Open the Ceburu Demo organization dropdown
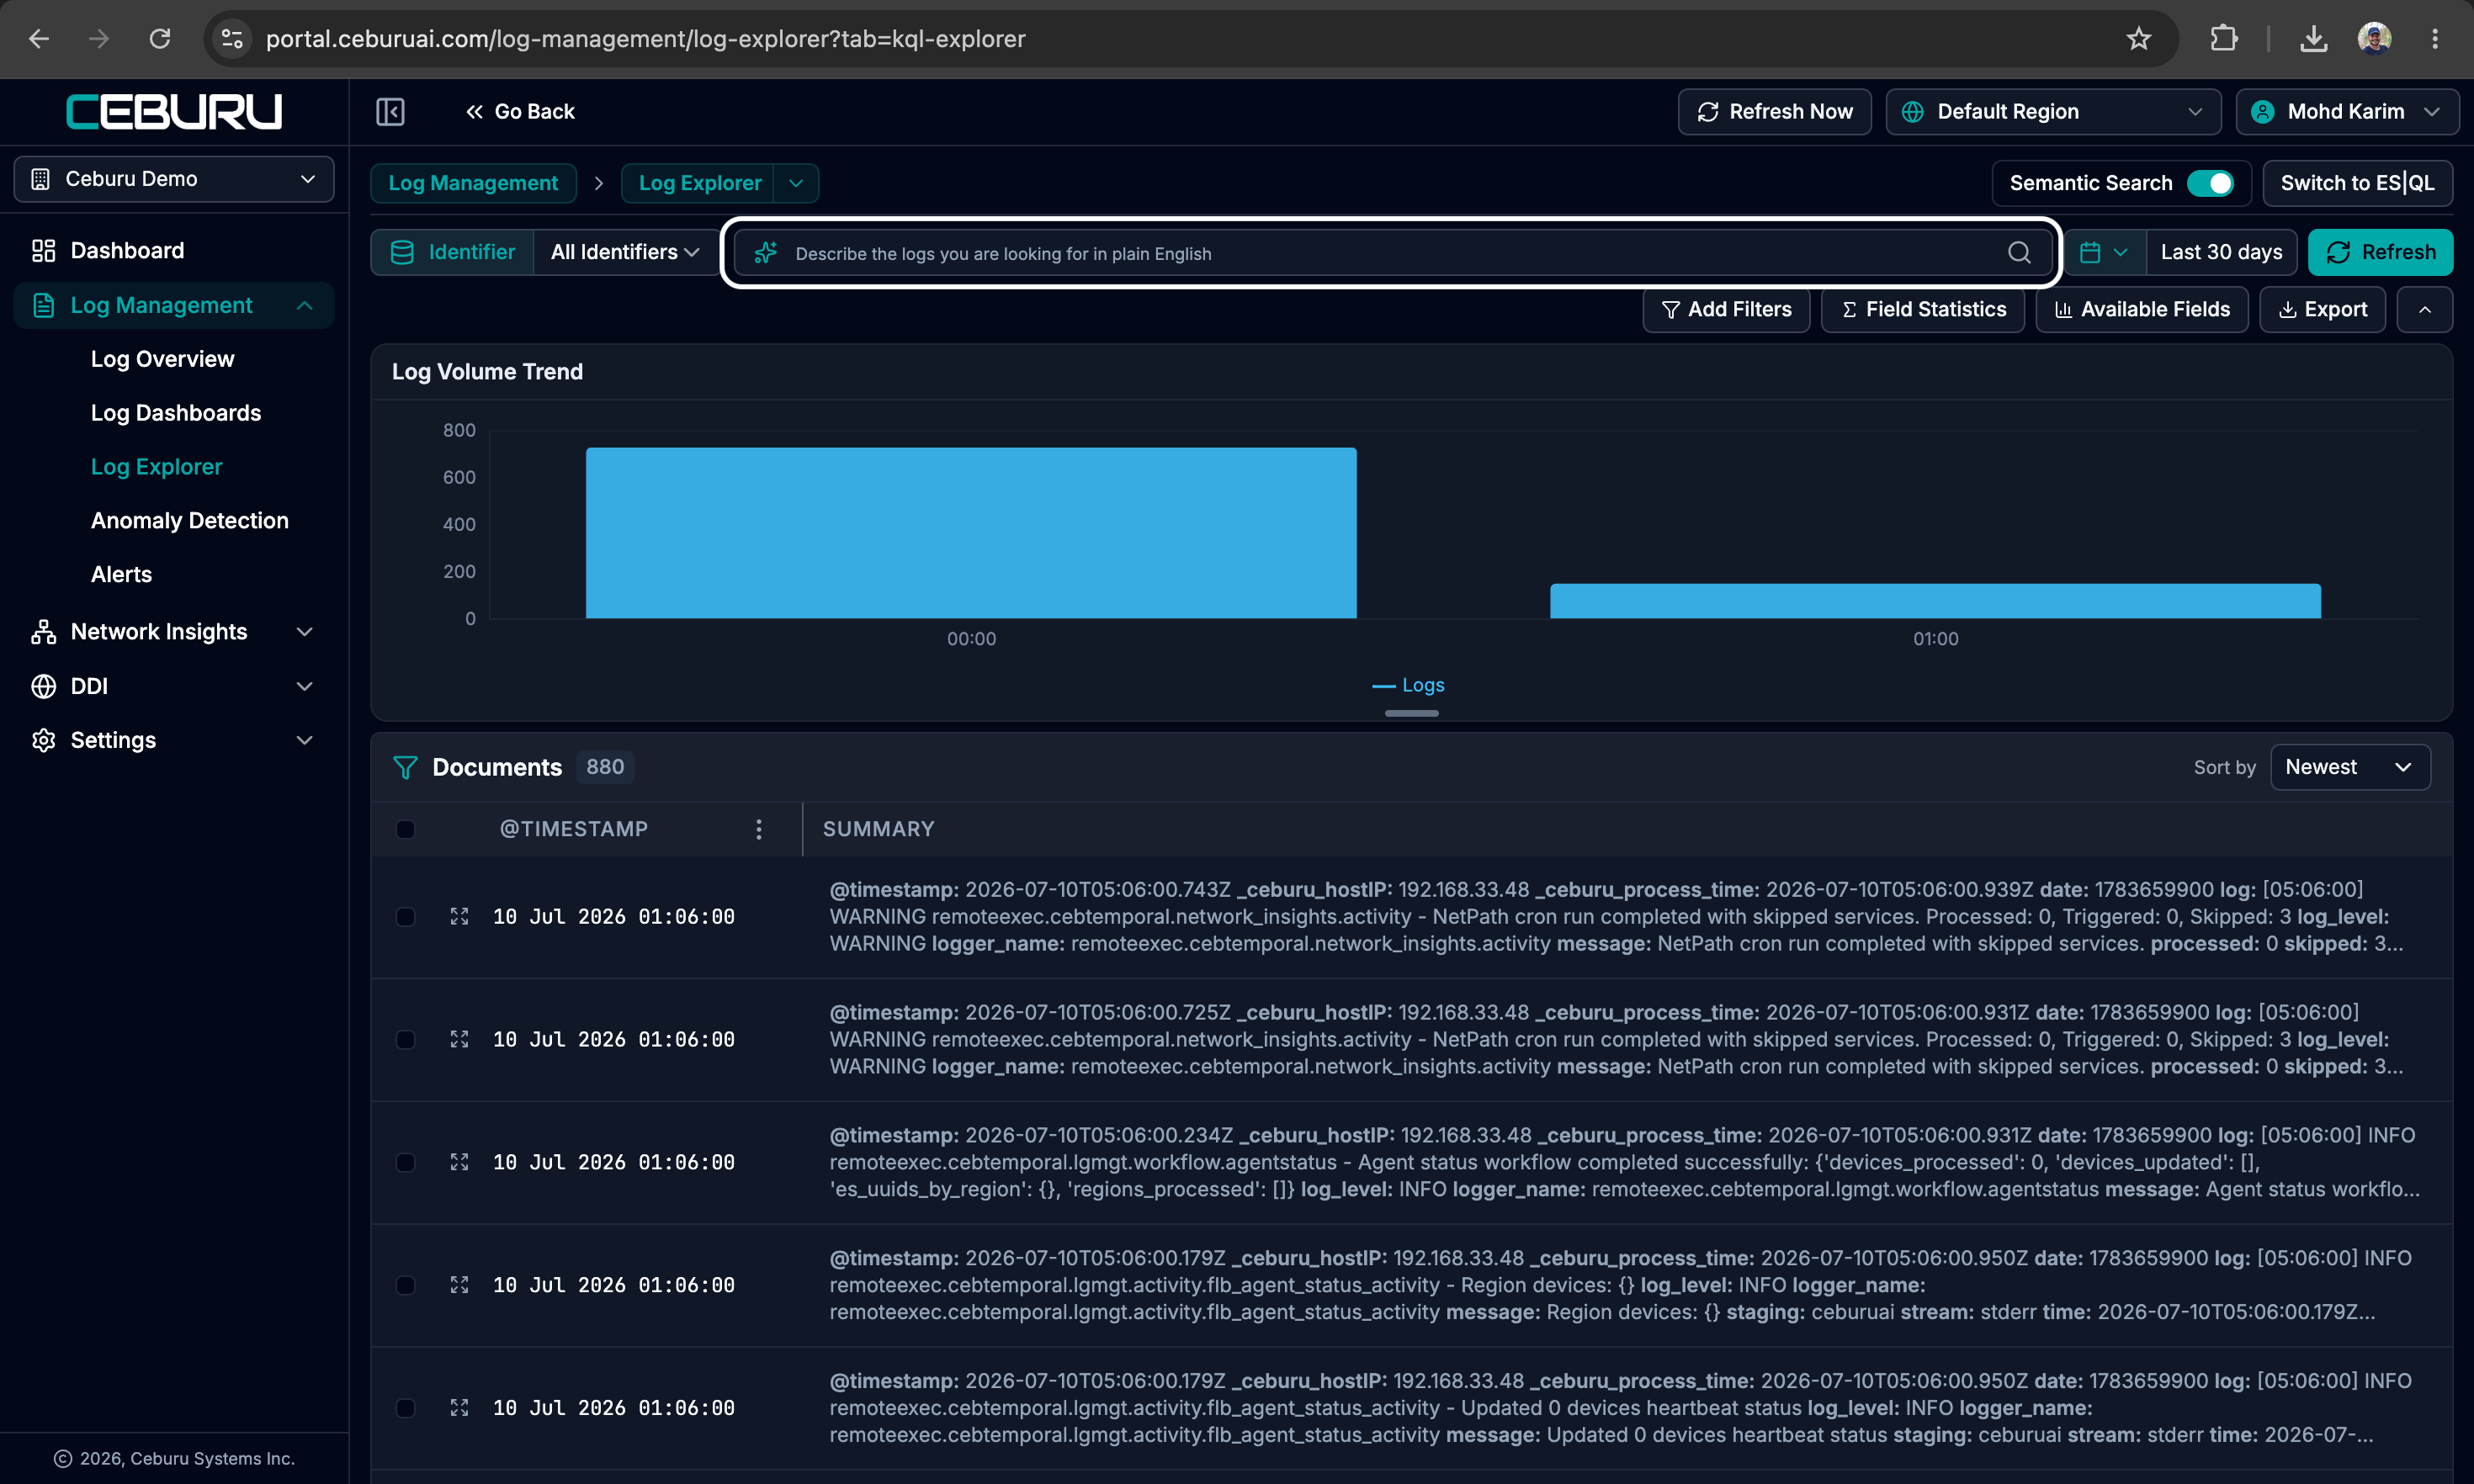Image resolution: width=2474 pixels, height=1484 pixels. pyautogui.click(x=174, y=179)
